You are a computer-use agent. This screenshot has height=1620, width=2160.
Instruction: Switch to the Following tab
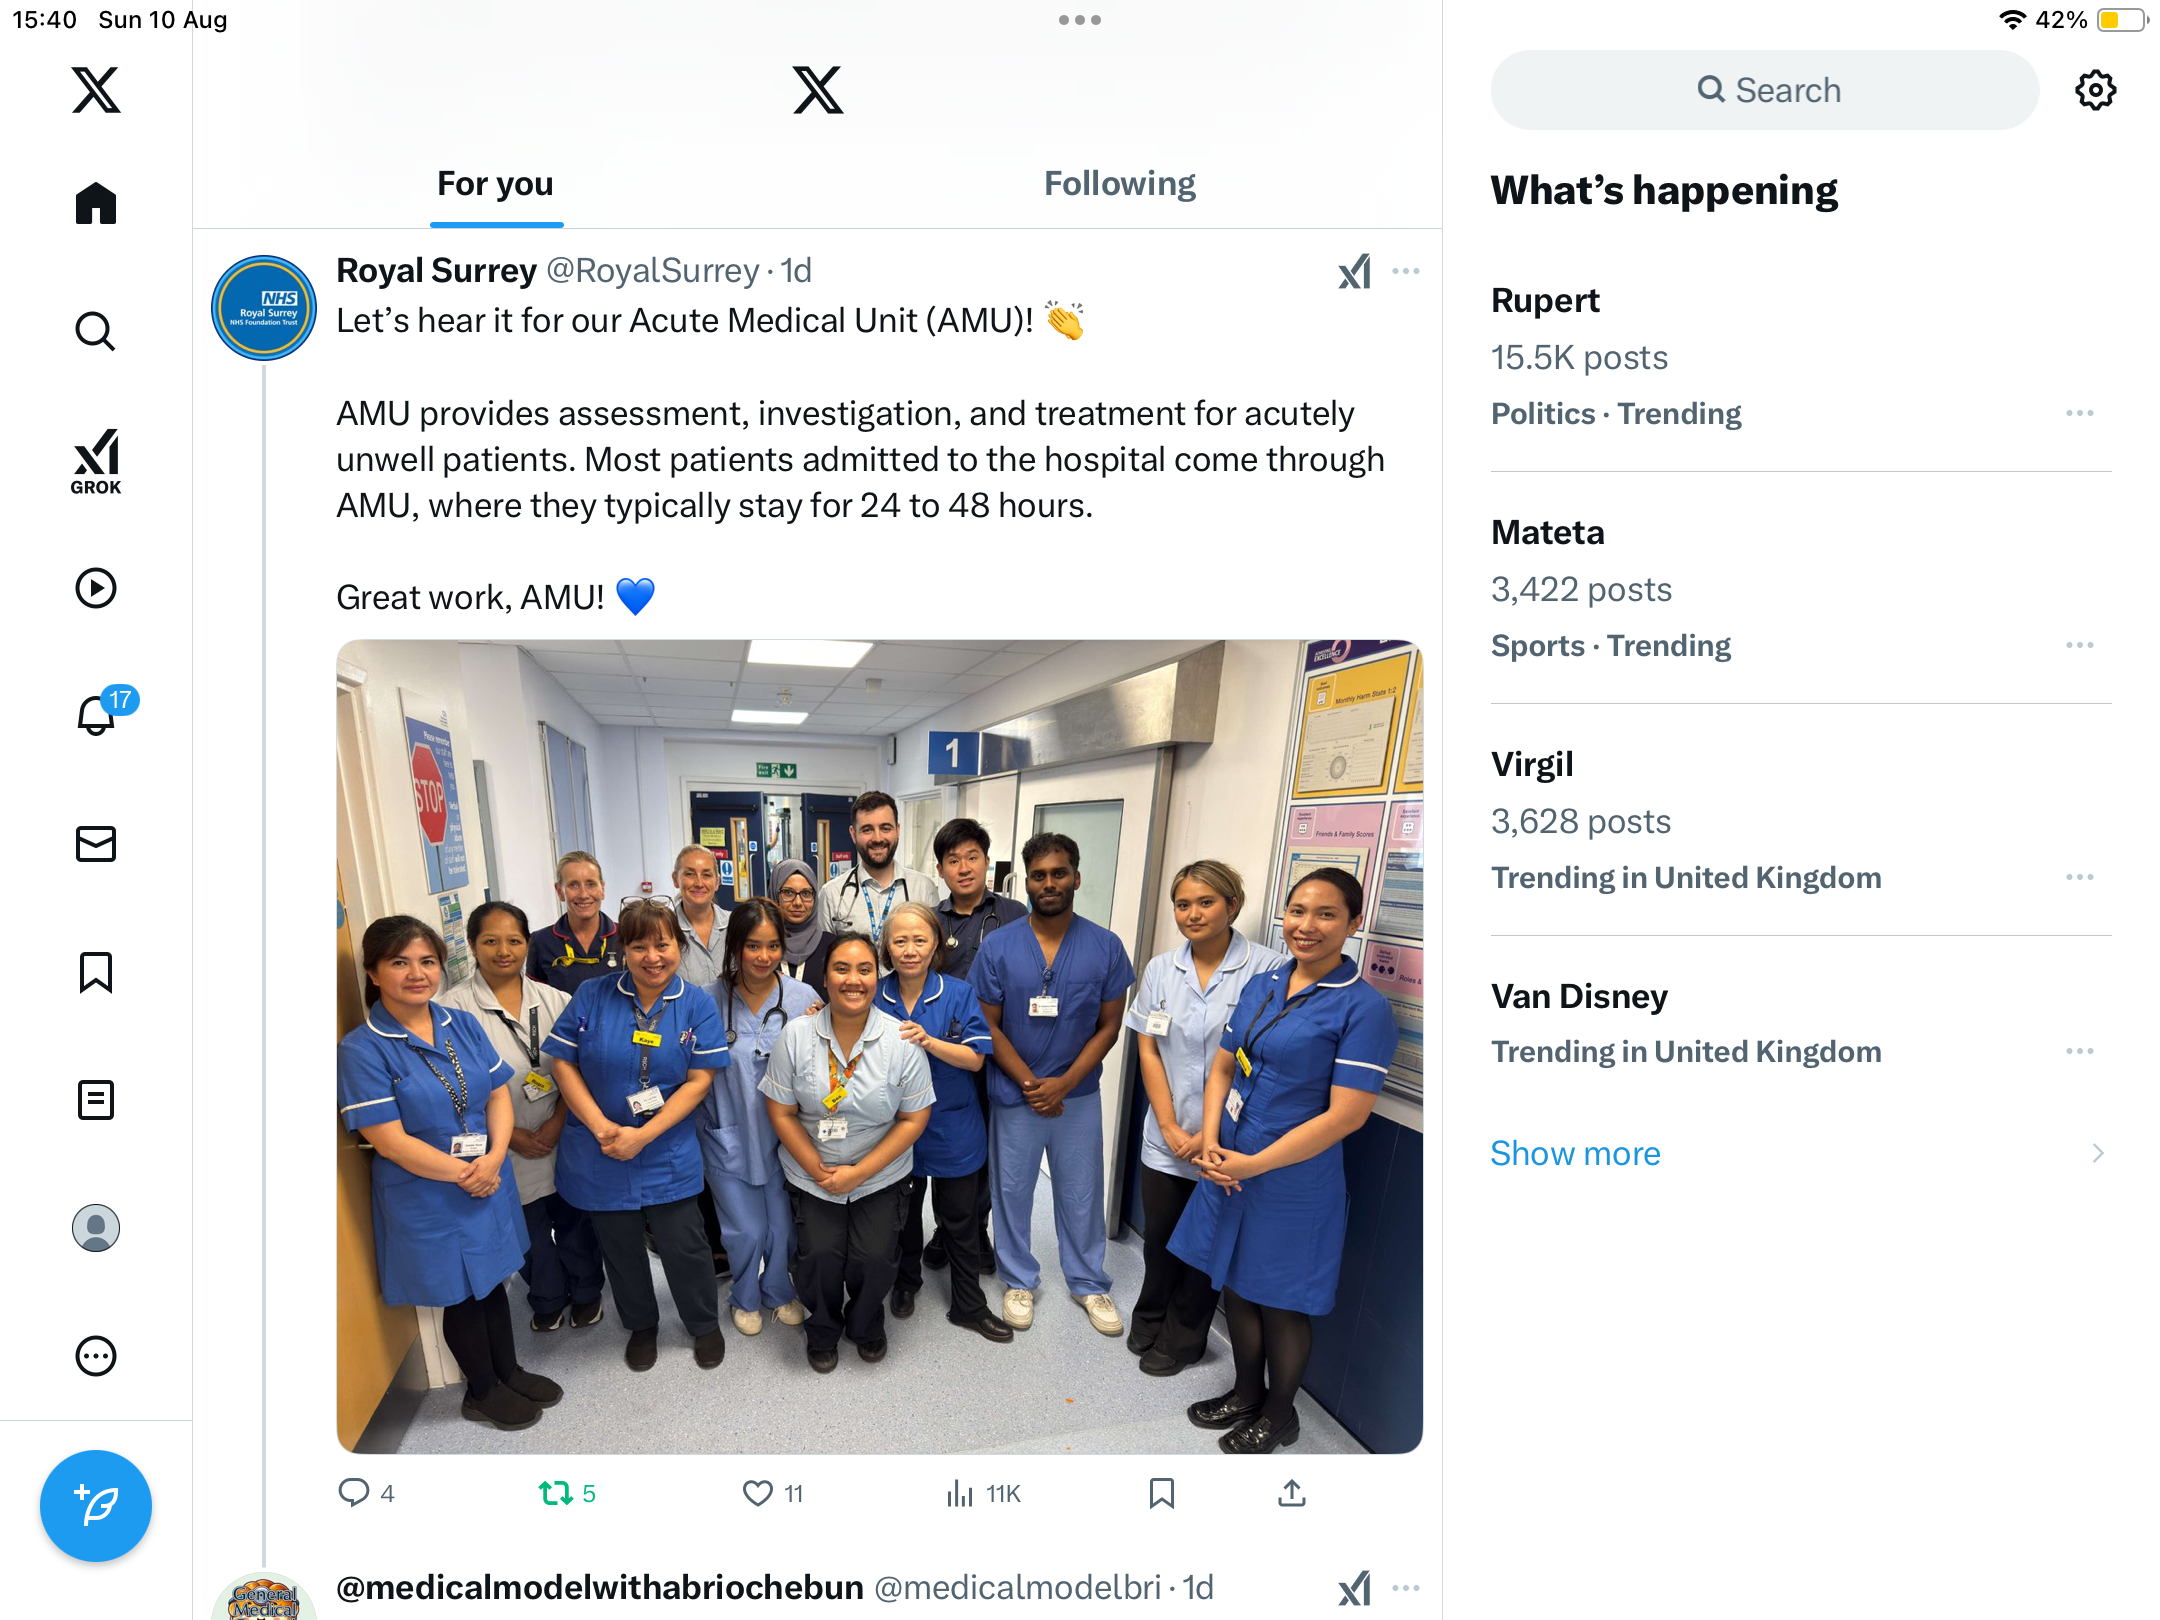coord(1120,184)
